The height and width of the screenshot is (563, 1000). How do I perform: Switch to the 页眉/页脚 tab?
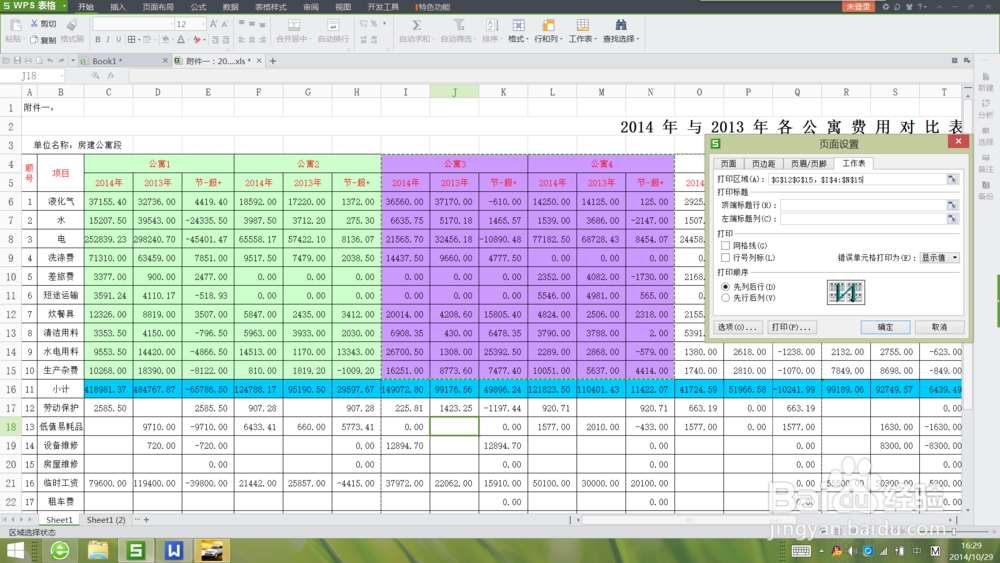pyautogui.click(x=808, y=164)
